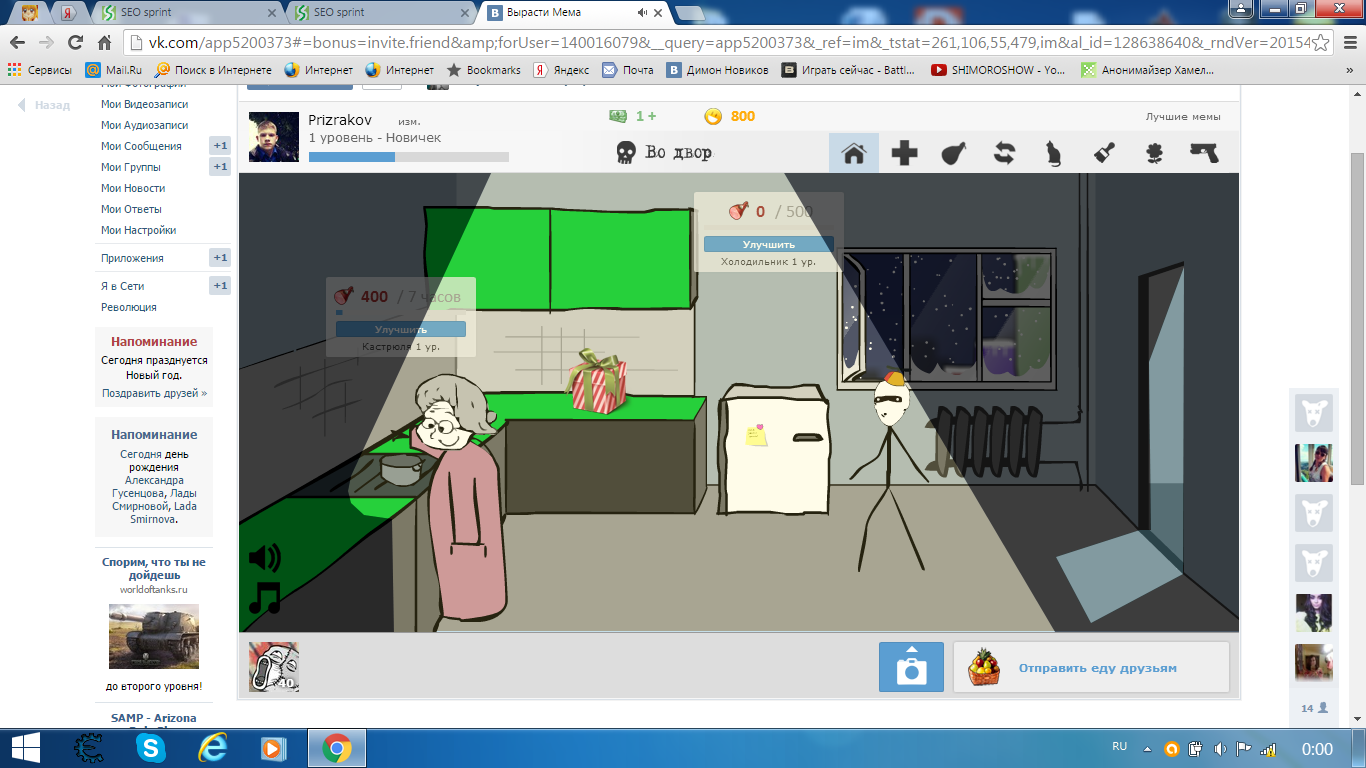Click RU language indicator in tray
Image resolution: width=1366 pixels, height=768 pixels.
pyautogui.click(x=1120, y=747)
